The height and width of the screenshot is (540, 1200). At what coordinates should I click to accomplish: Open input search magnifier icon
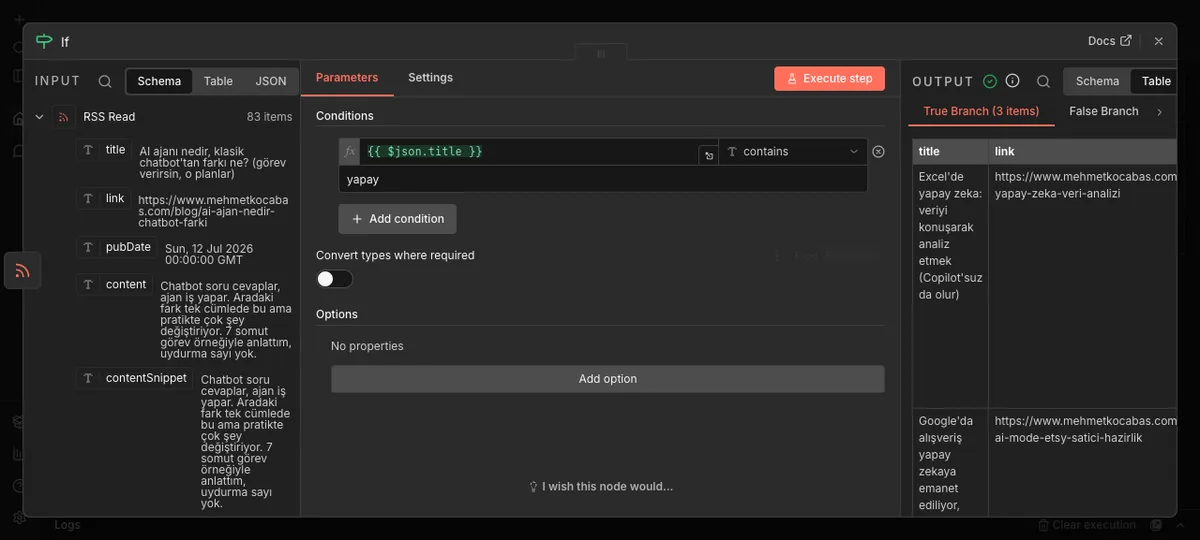click(x=105, y=81)
